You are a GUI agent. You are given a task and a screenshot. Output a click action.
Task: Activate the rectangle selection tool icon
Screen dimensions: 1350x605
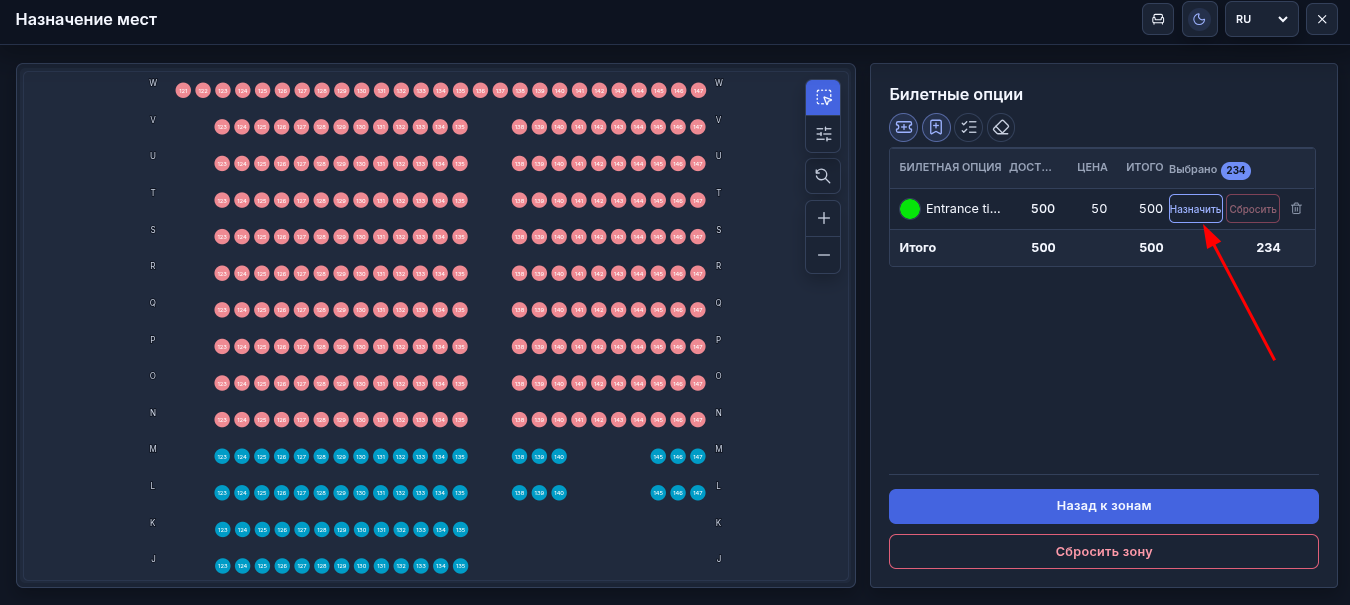point(823,97)
